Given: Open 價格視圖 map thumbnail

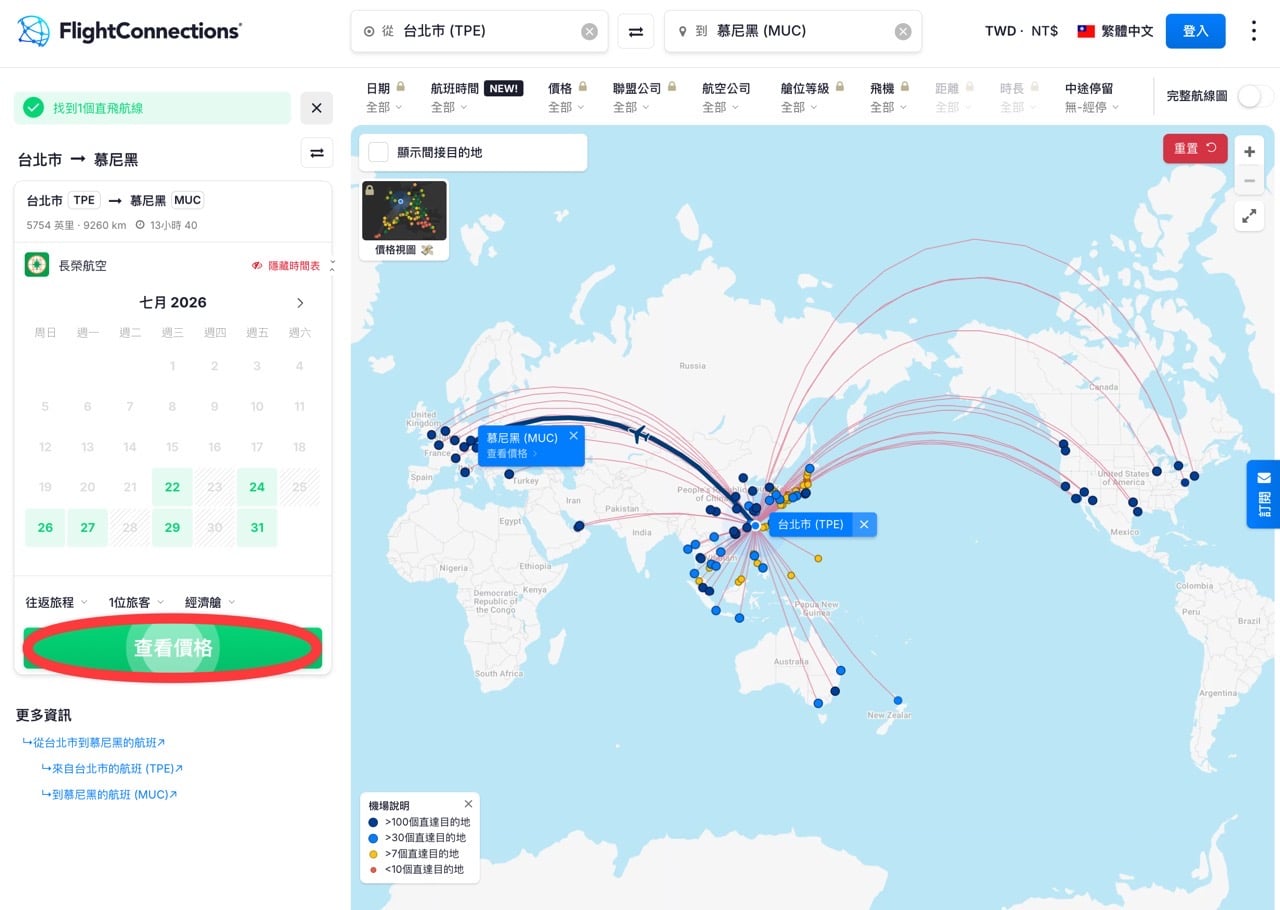Looking at the screenshot, I should [x=404, y=219].
